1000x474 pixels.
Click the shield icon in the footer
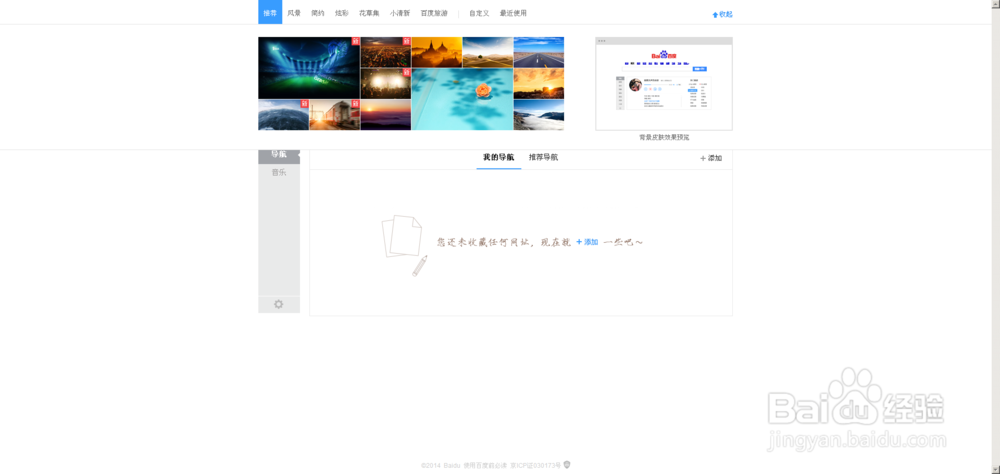point(566,465)
